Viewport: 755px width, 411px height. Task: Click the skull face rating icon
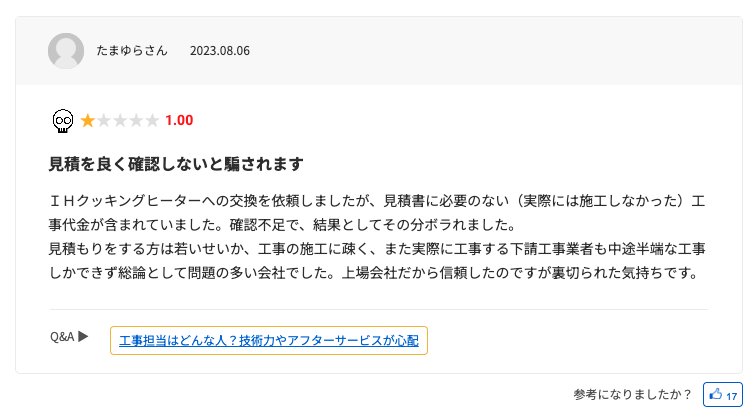[x=62, y=121]
